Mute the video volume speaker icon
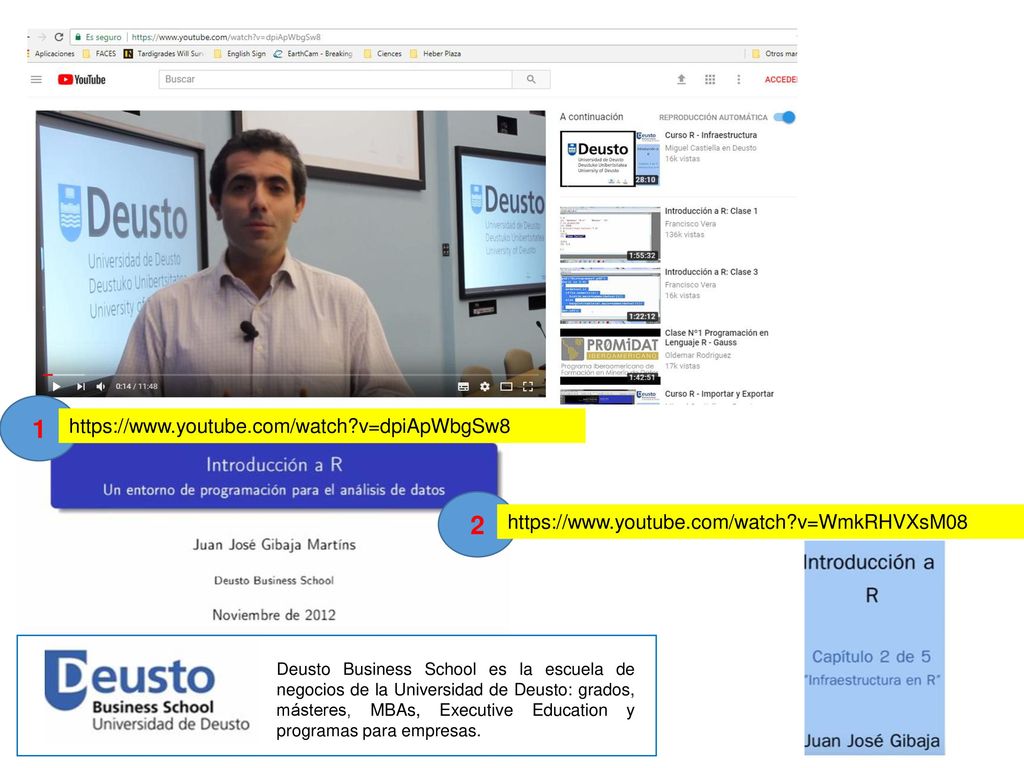 [x=101, y=387]
